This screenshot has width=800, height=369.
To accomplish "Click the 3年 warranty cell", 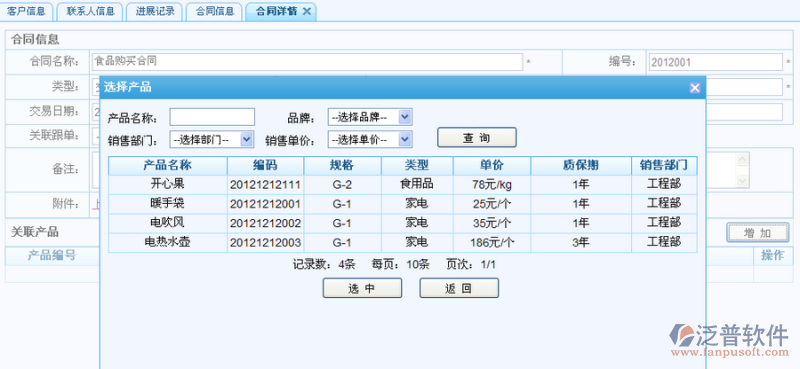I will click(581, 243).
